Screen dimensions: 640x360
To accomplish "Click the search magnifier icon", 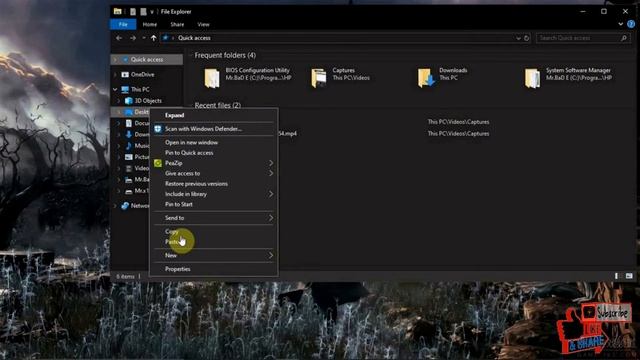I will coord(624,38).
